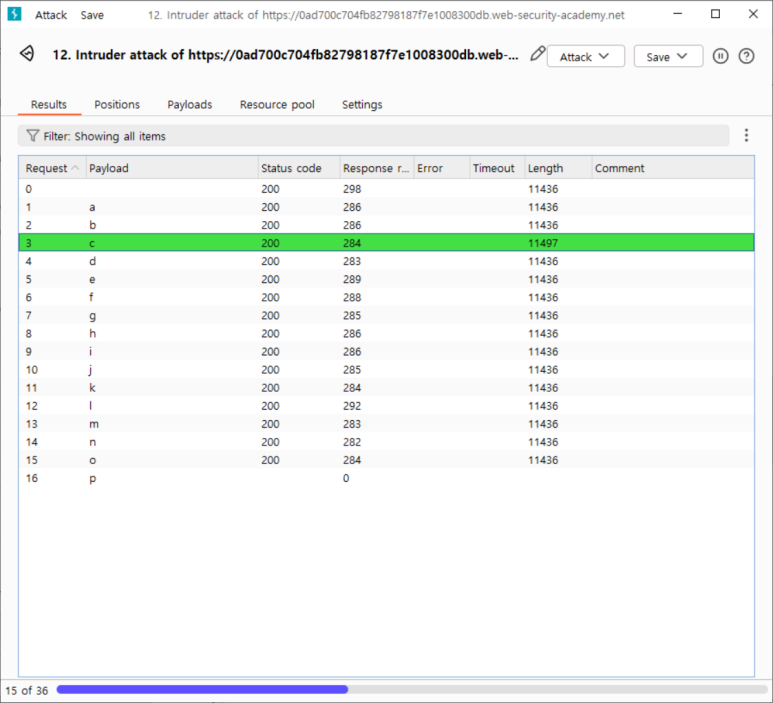Click the '15 of 36' status text
773x703 pixels.
27,690
